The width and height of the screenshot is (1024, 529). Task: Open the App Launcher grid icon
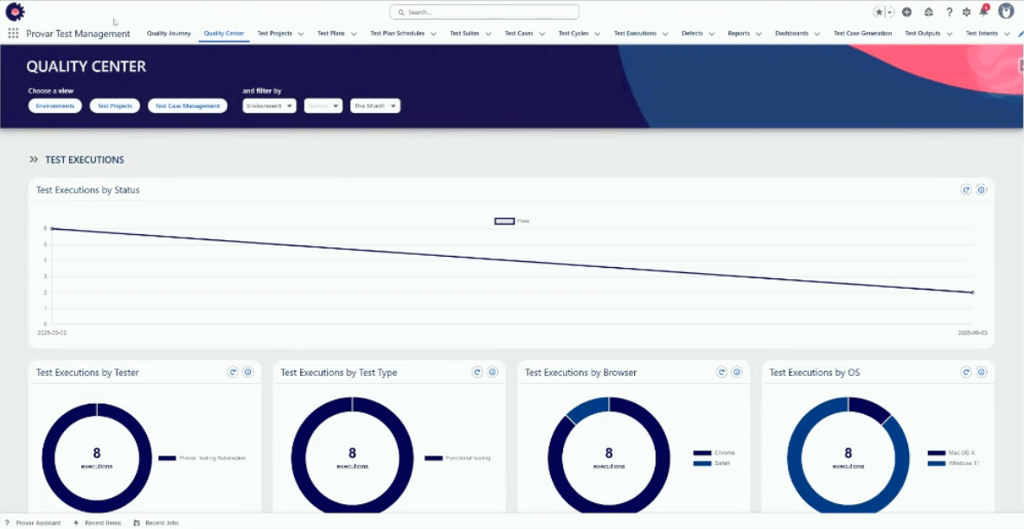pos(13,33)
